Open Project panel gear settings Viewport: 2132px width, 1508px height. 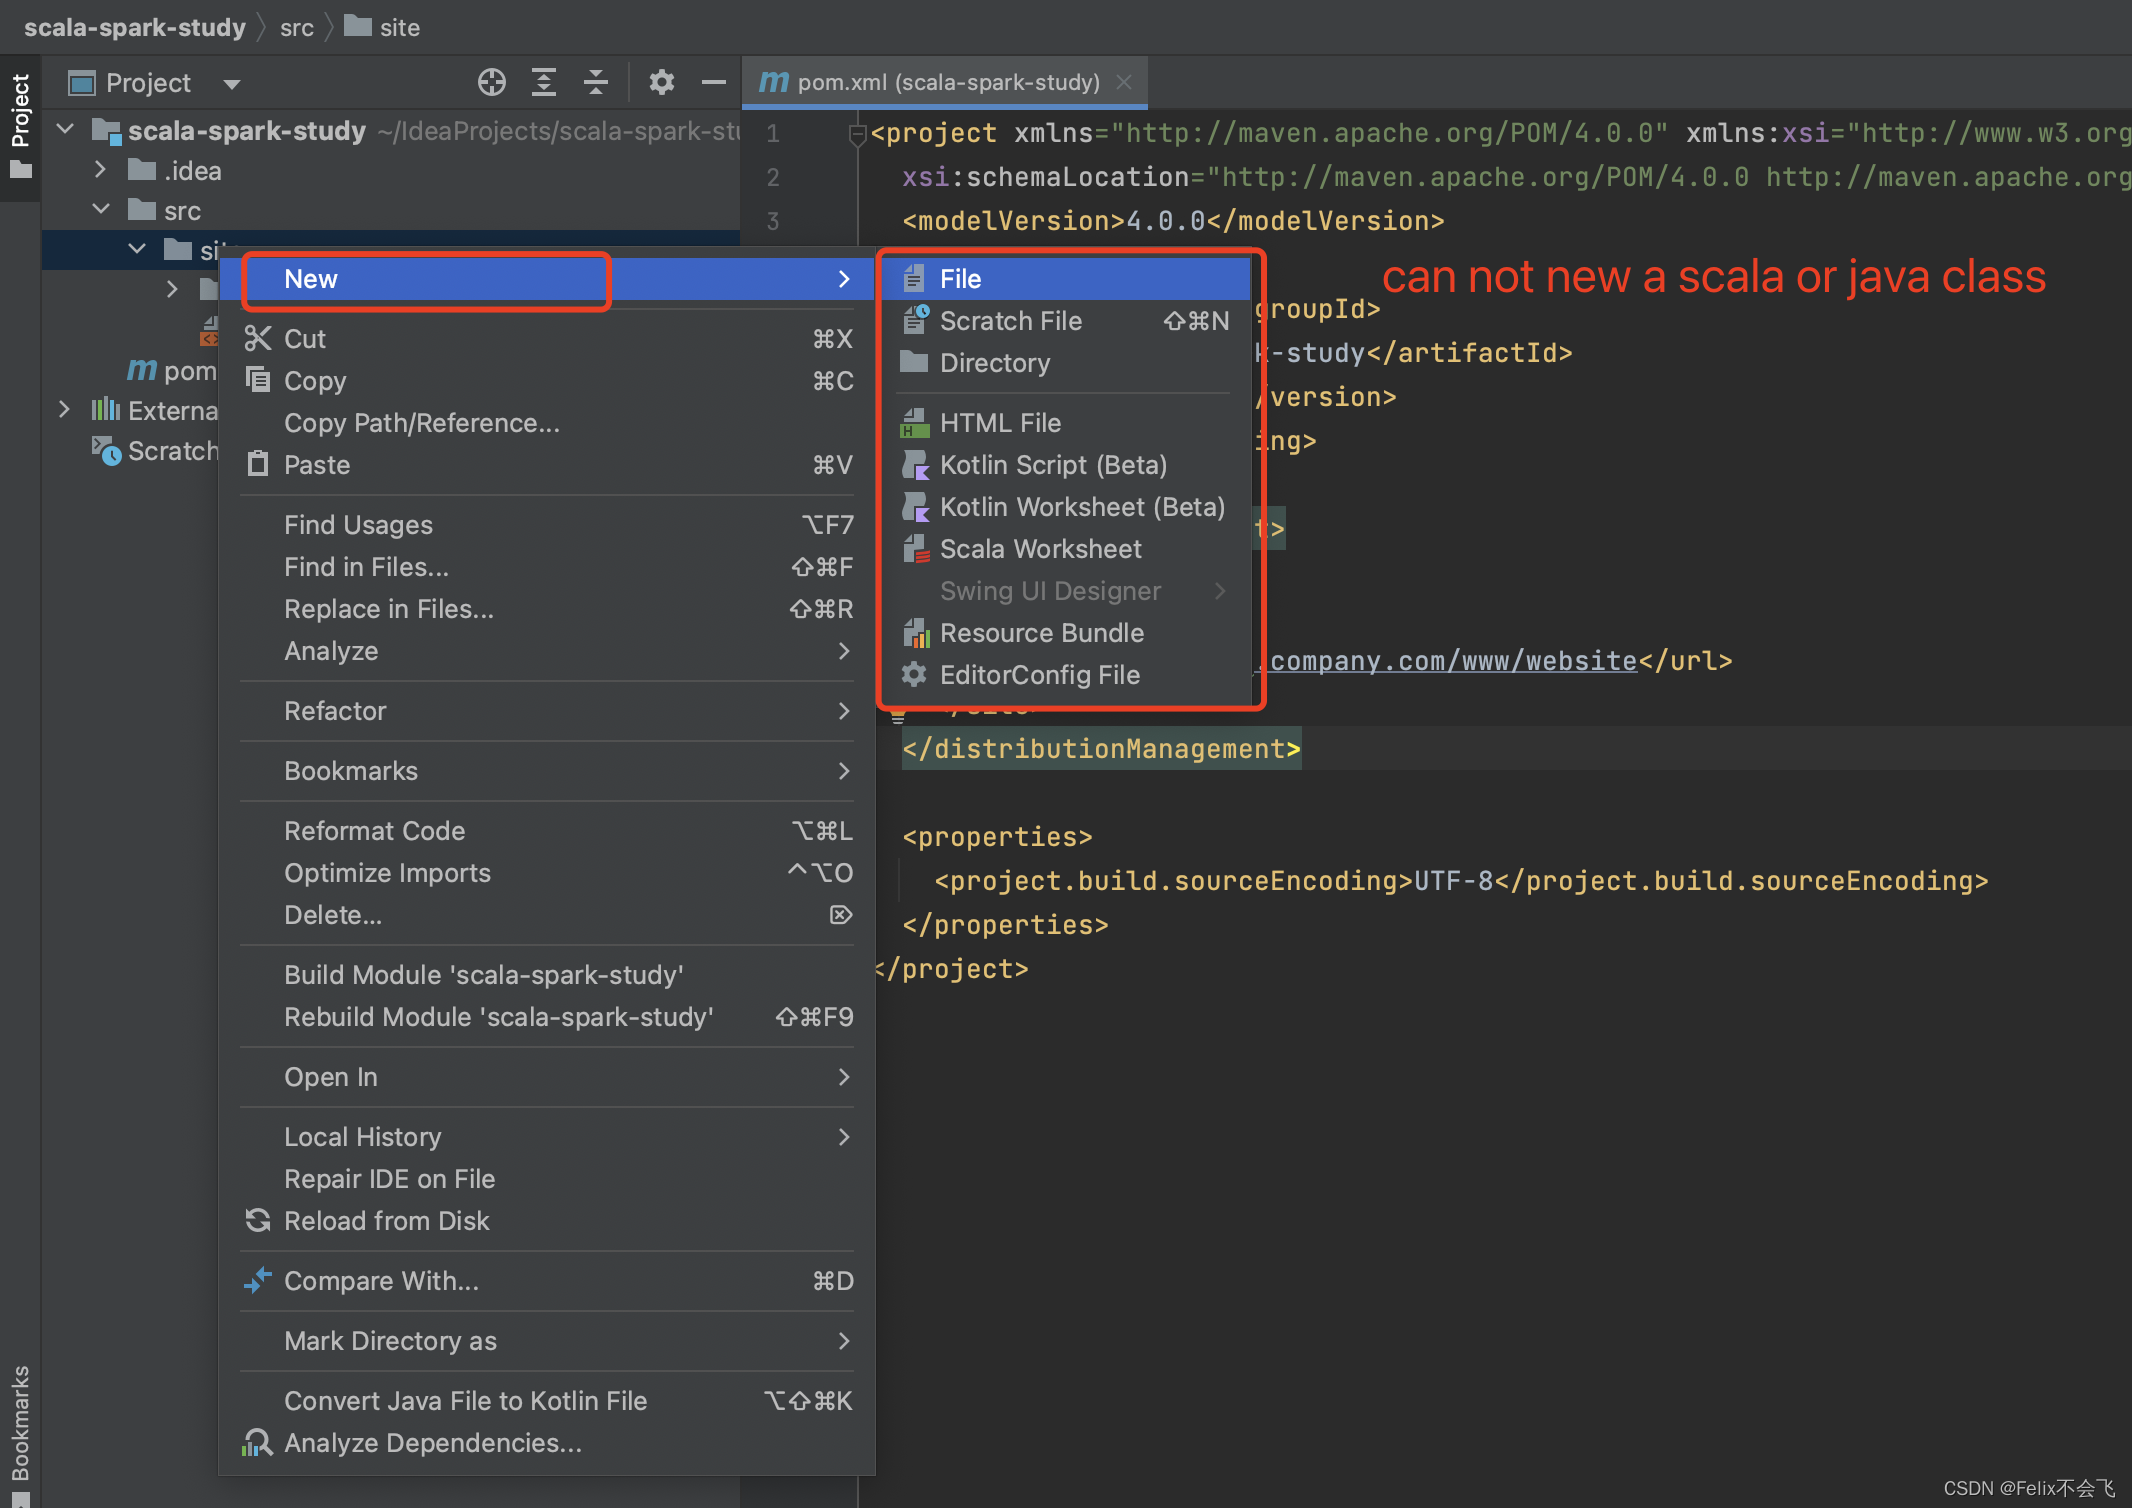(661, 82)
